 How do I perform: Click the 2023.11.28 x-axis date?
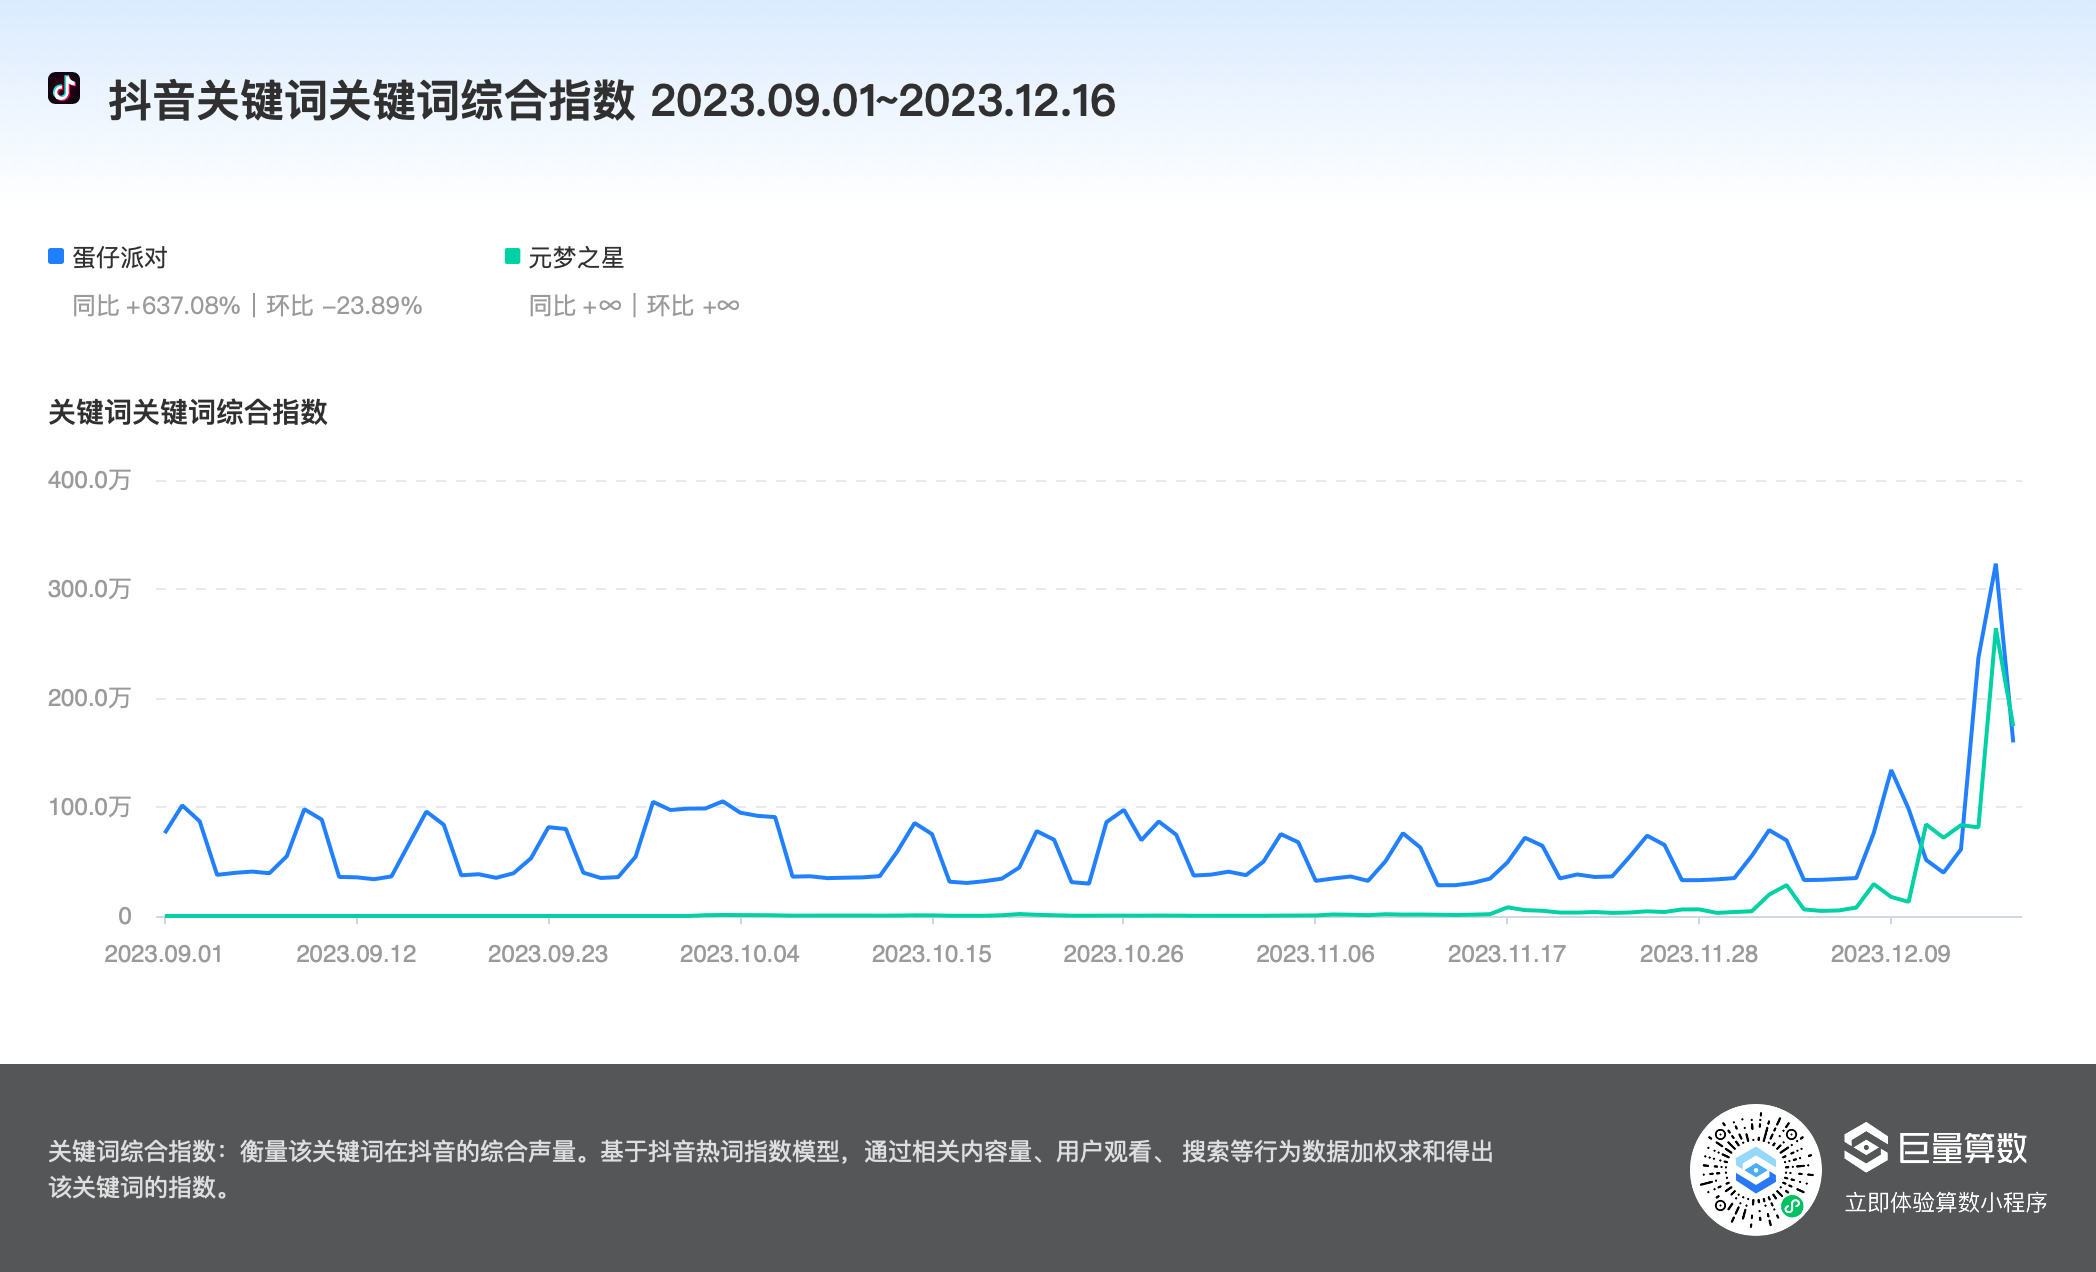1699,954
